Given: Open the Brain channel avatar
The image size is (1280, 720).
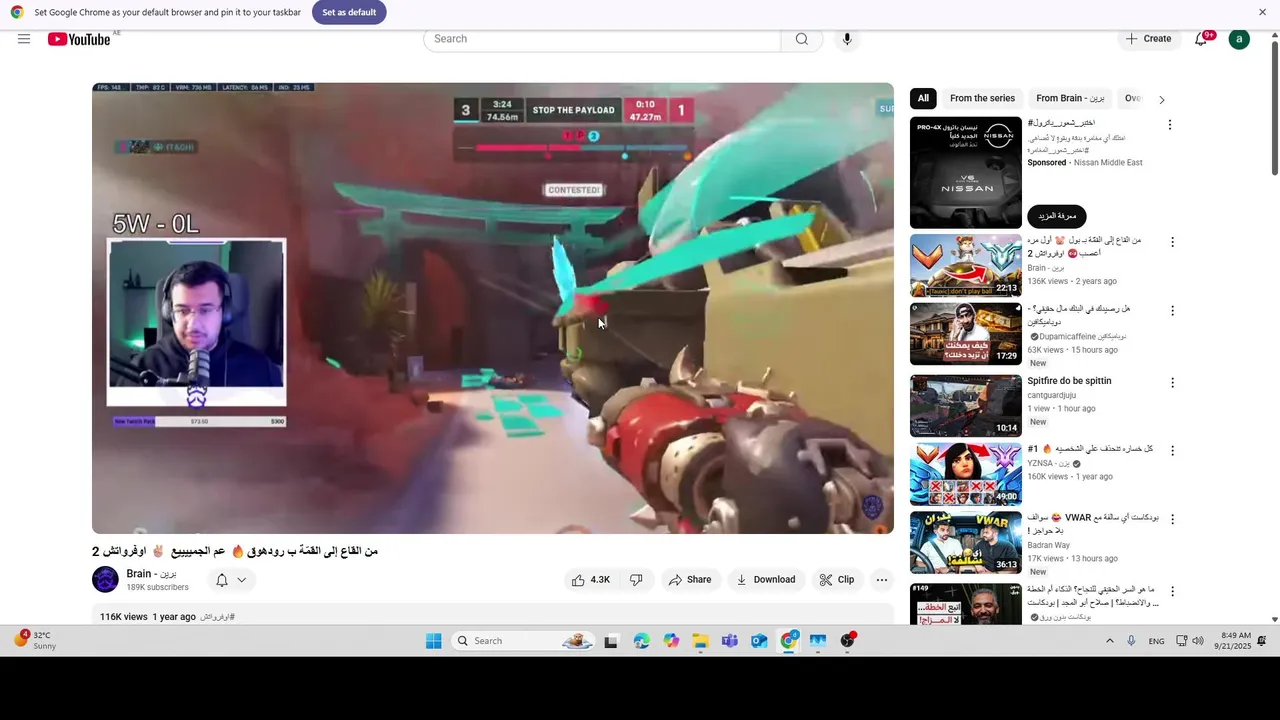Looking at the screenshot, I should [x=105, y=579].
